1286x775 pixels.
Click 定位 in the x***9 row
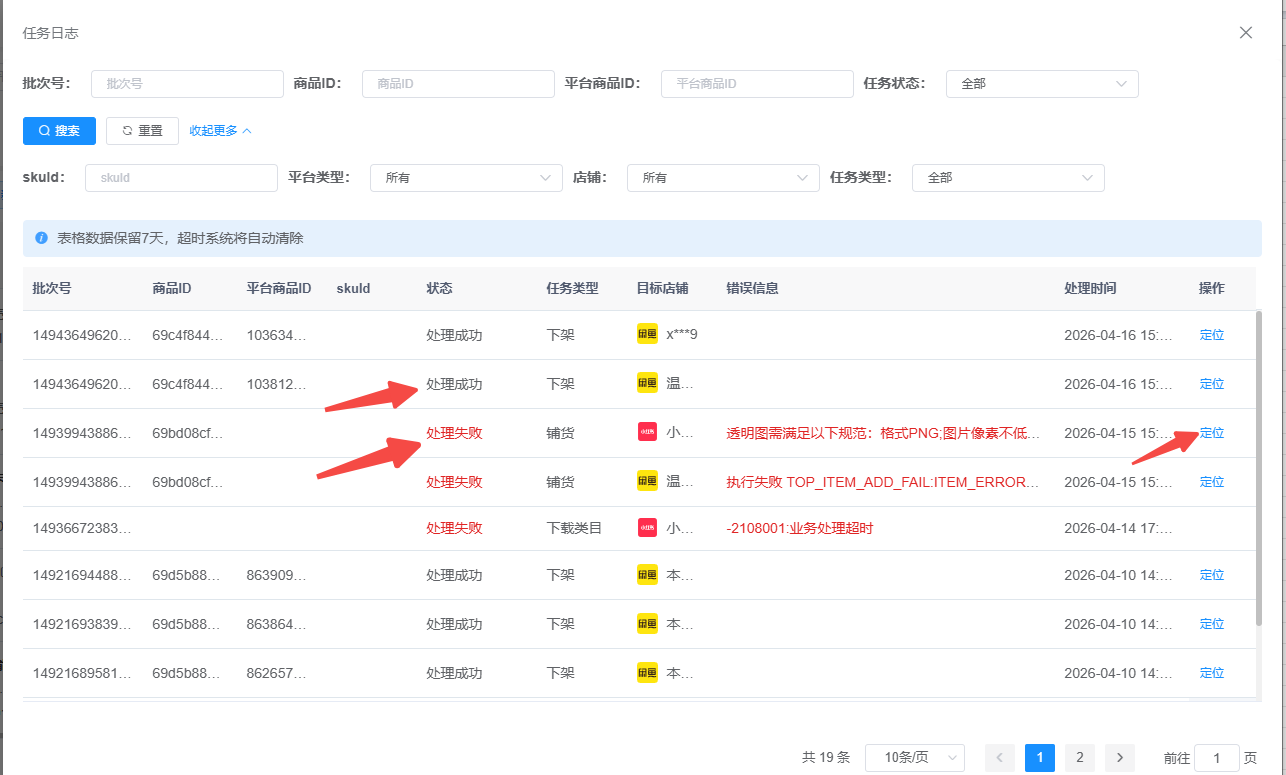1212,335
